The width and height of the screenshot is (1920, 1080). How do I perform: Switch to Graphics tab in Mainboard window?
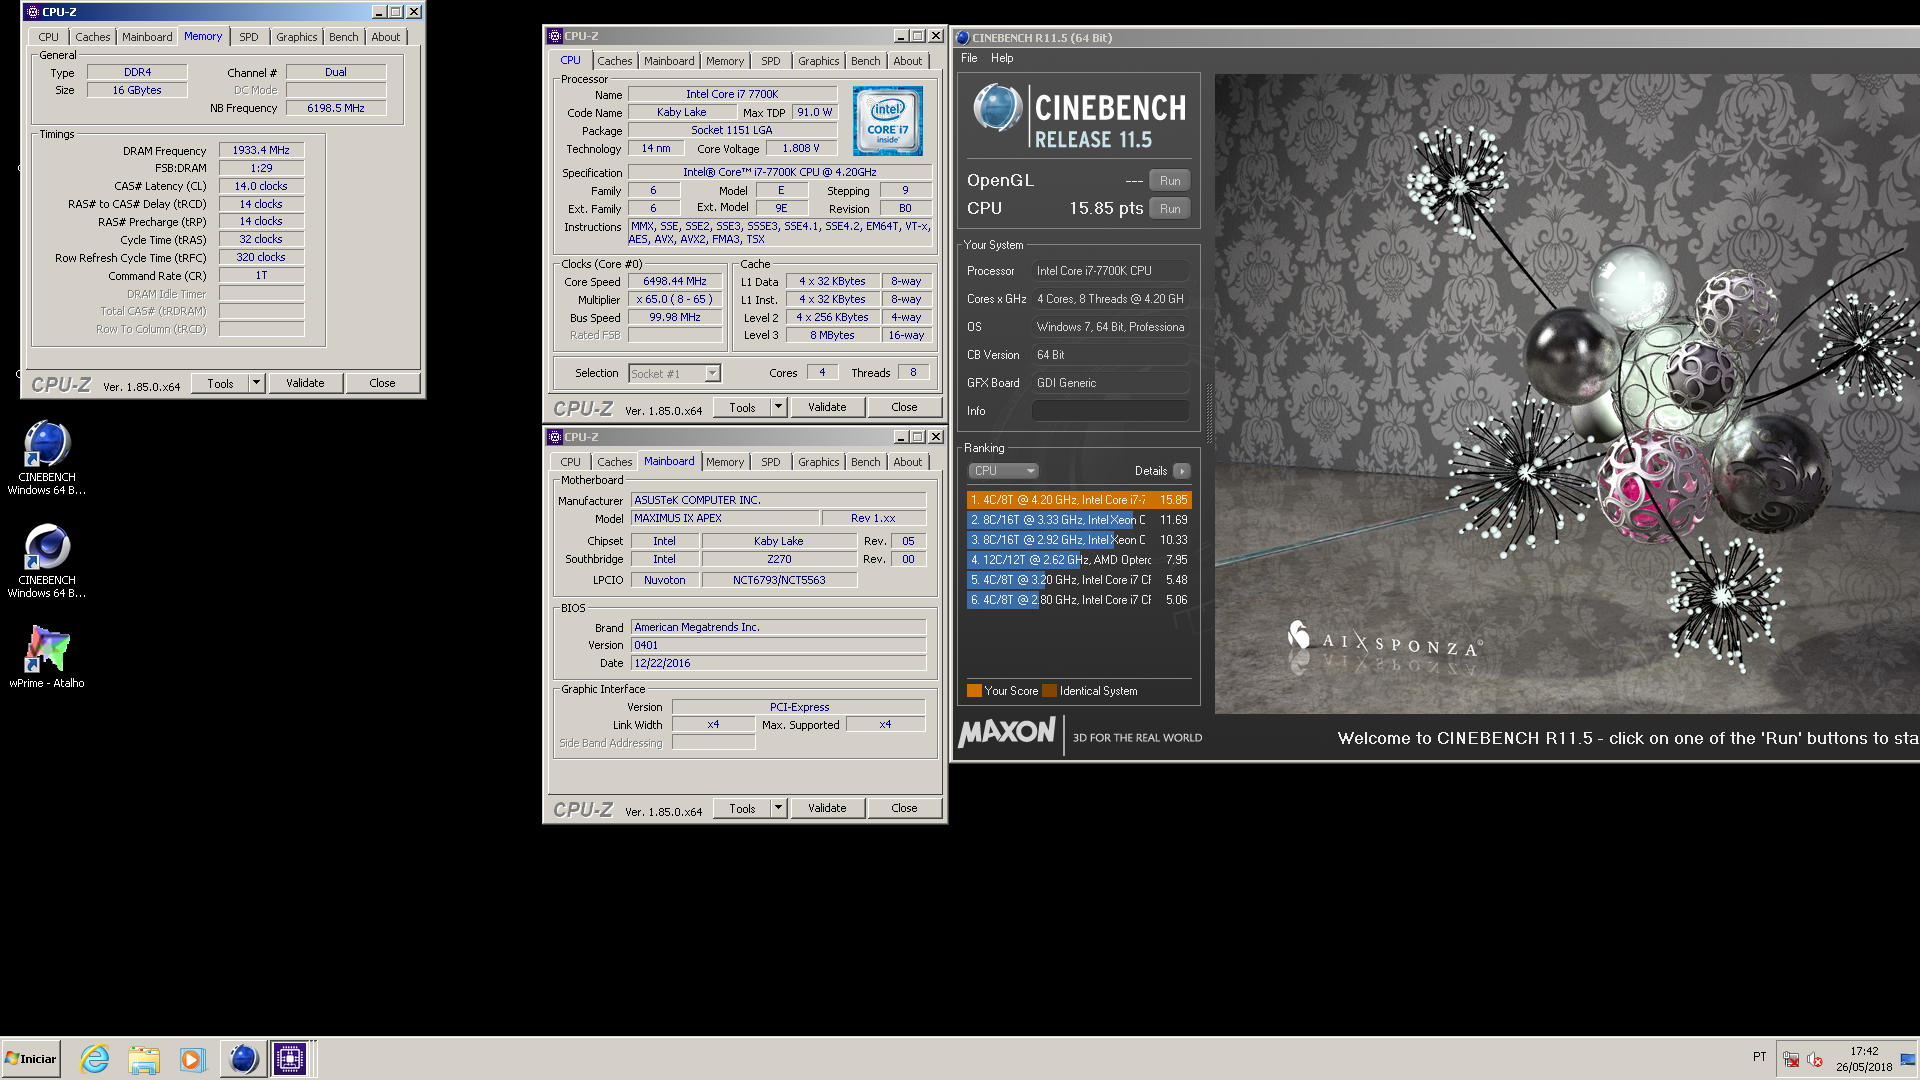point(819,462)
